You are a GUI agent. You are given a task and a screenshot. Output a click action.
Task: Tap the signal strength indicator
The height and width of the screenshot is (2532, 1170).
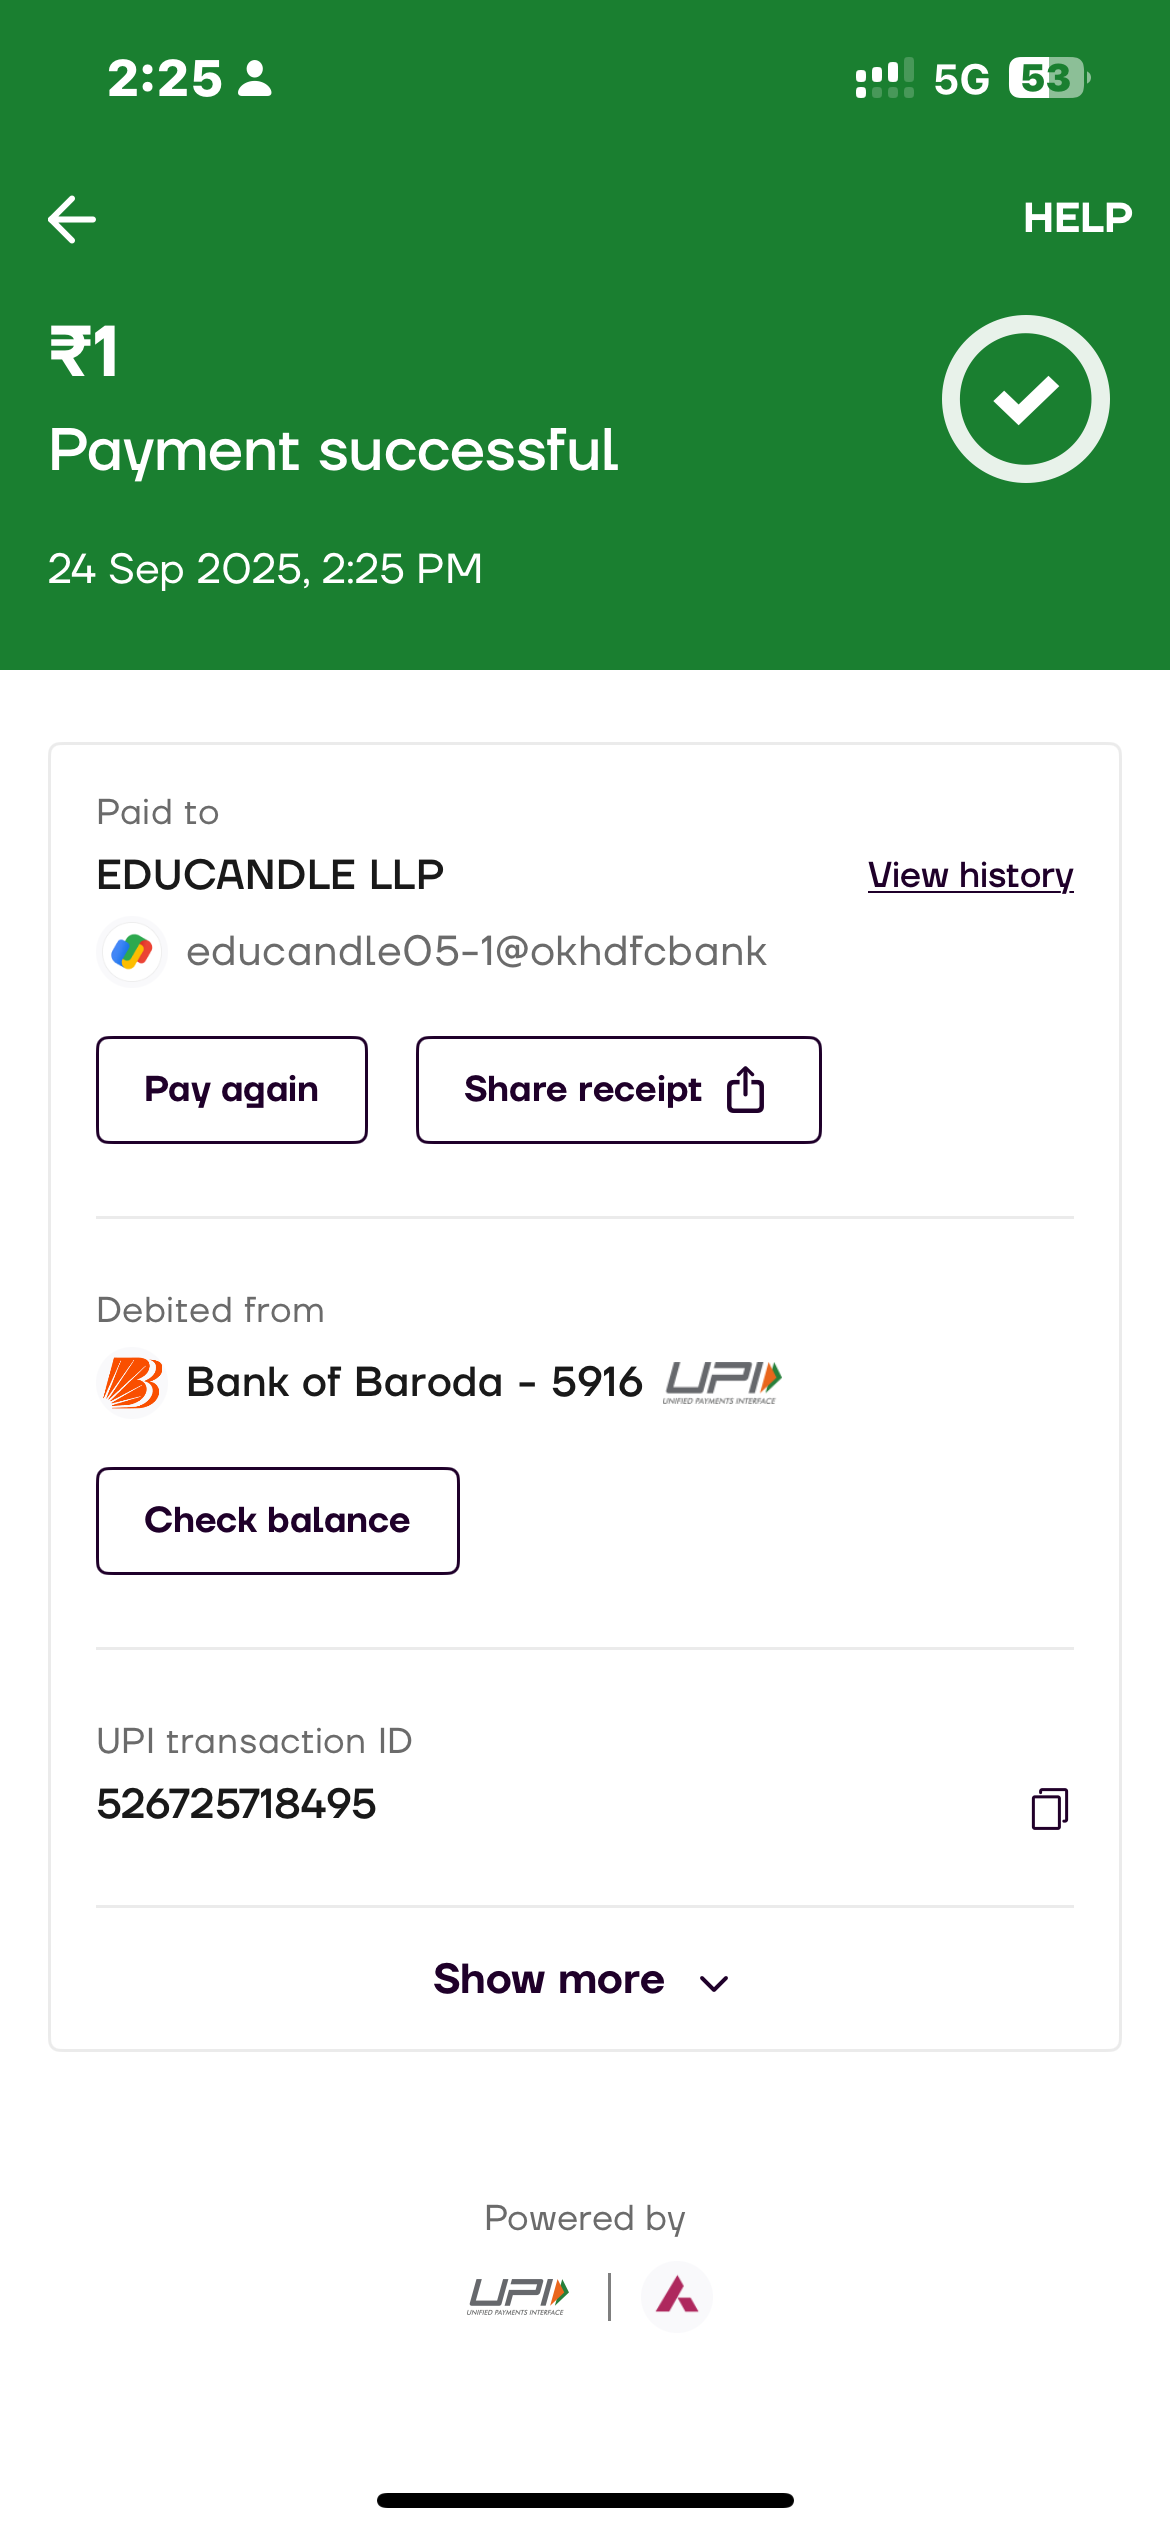click(884, 78)
